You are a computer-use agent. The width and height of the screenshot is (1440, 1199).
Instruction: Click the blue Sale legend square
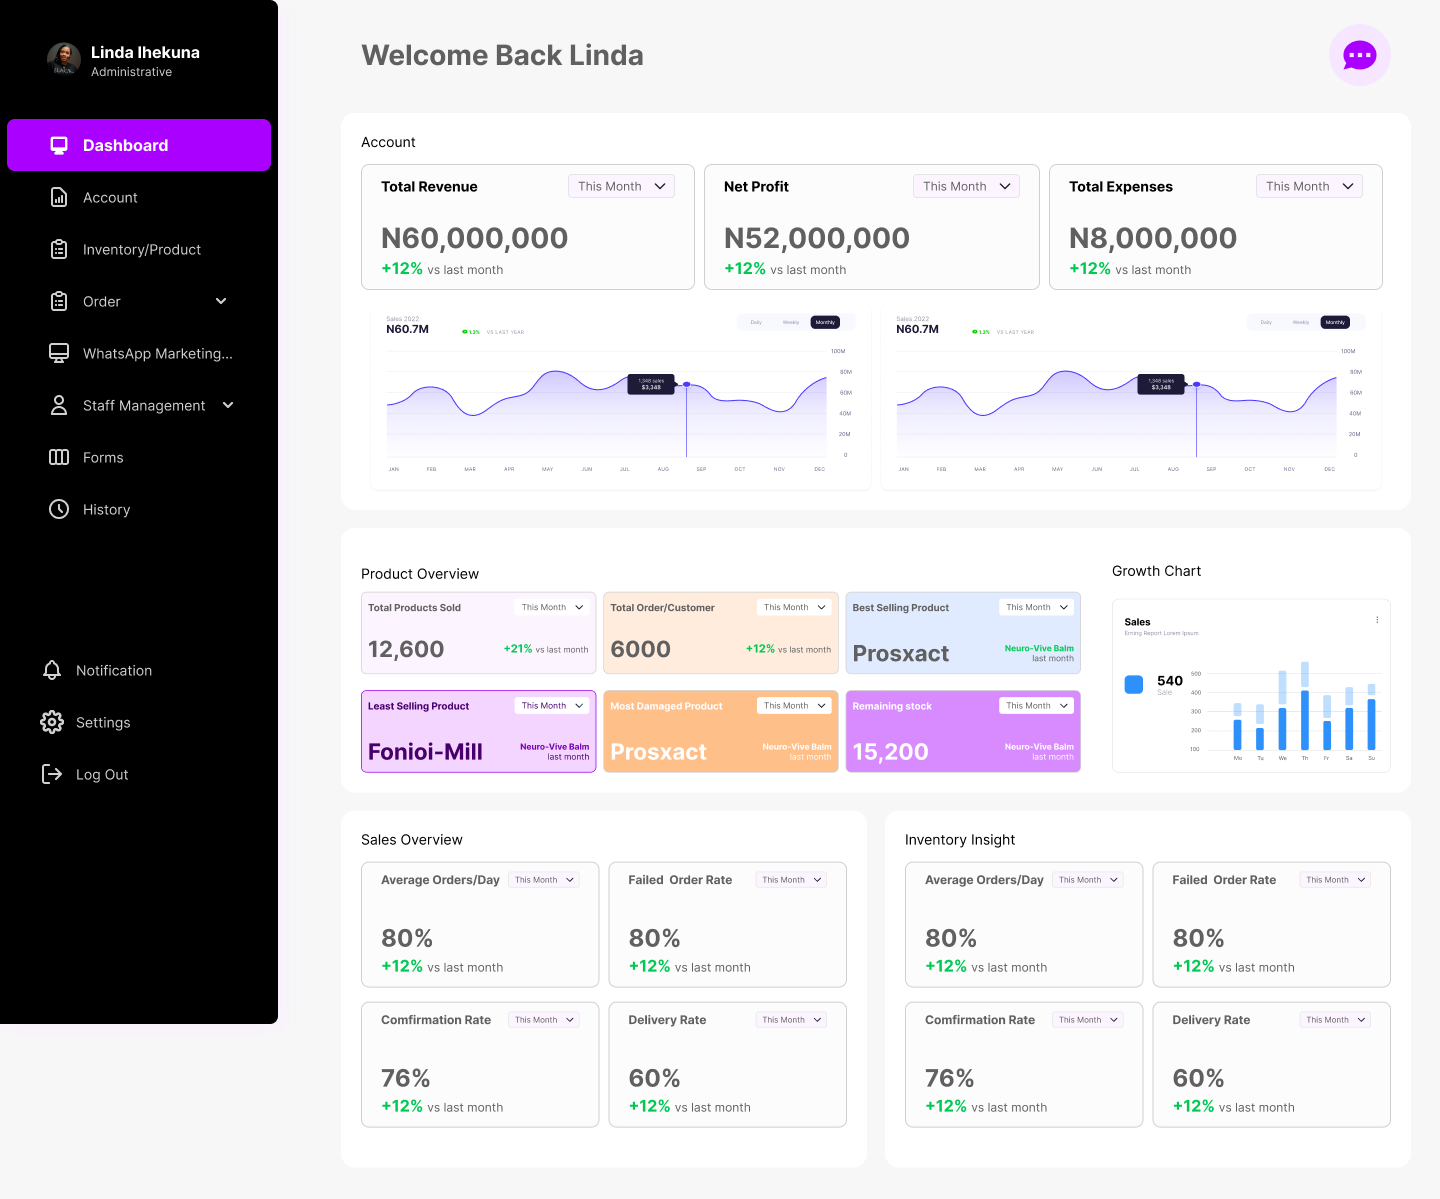coord(1134,685)
